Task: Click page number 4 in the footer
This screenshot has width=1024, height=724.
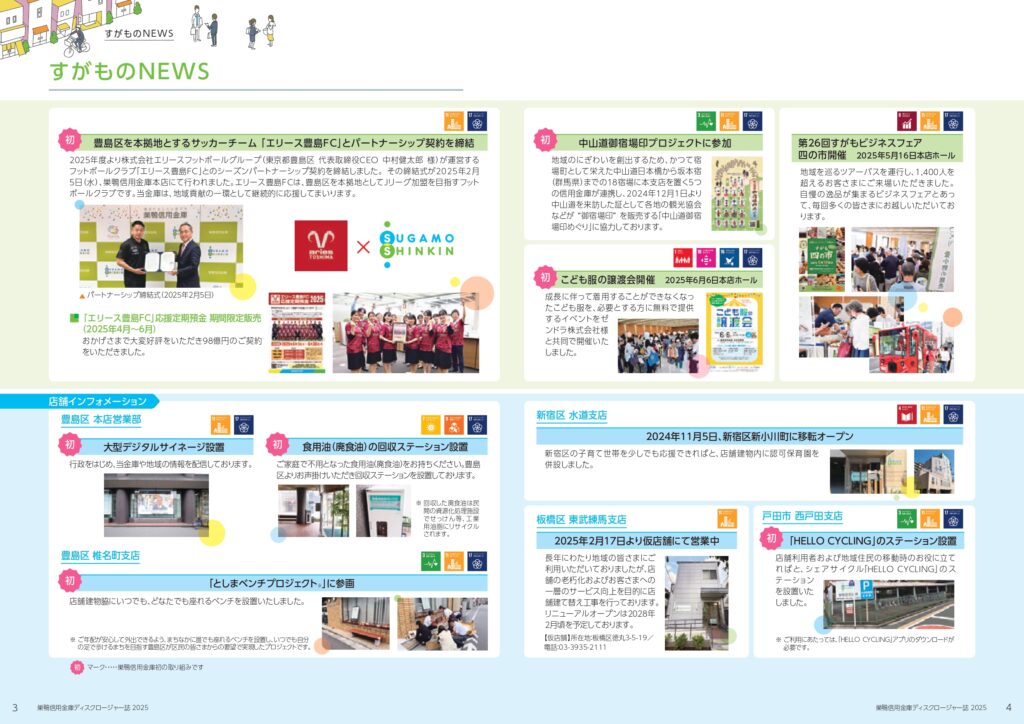Action: point(1008,707)
